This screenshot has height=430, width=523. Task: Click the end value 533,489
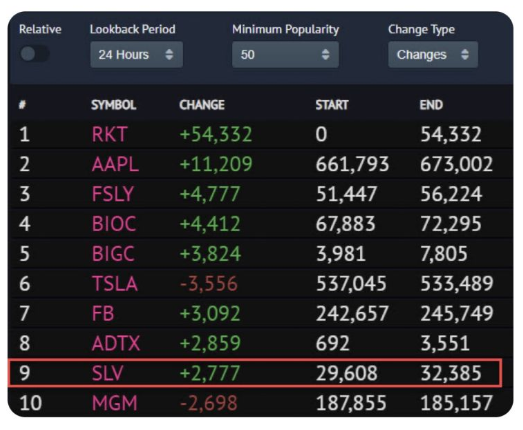(457, 284)
